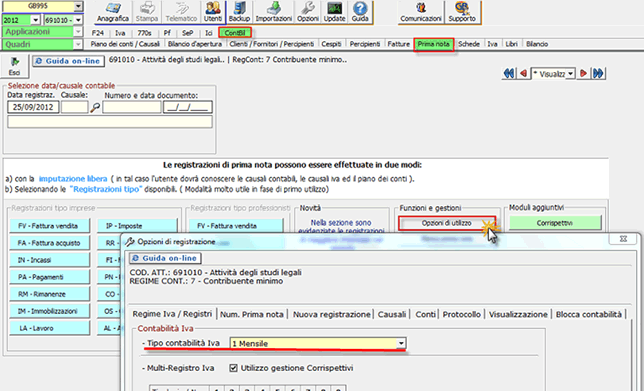644x391 pixels.
Task: Click the Opzioni di utilizzo button
Action: 447,223
